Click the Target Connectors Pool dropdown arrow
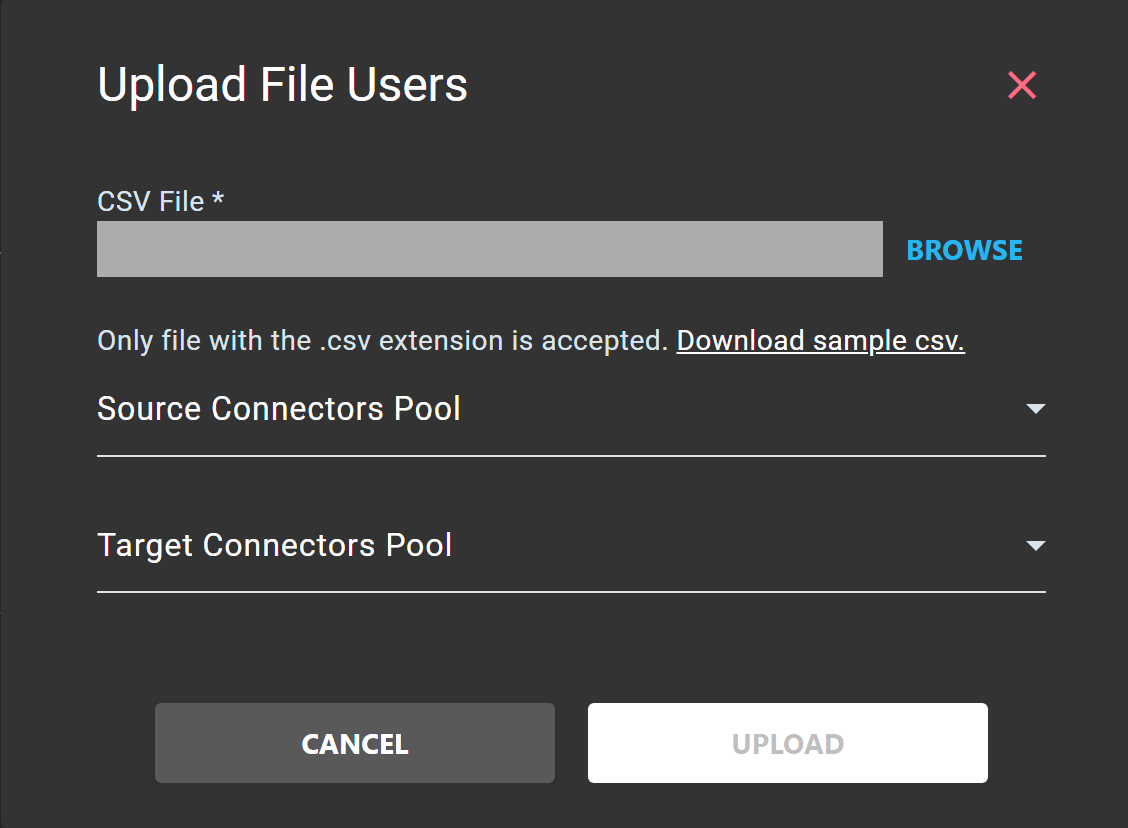 click(1037, 545)
